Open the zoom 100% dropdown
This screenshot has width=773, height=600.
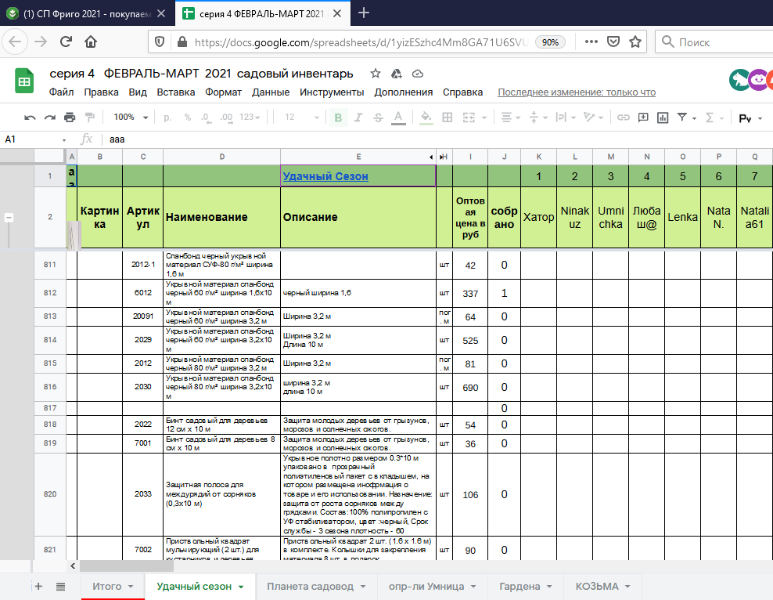[130, 117]
